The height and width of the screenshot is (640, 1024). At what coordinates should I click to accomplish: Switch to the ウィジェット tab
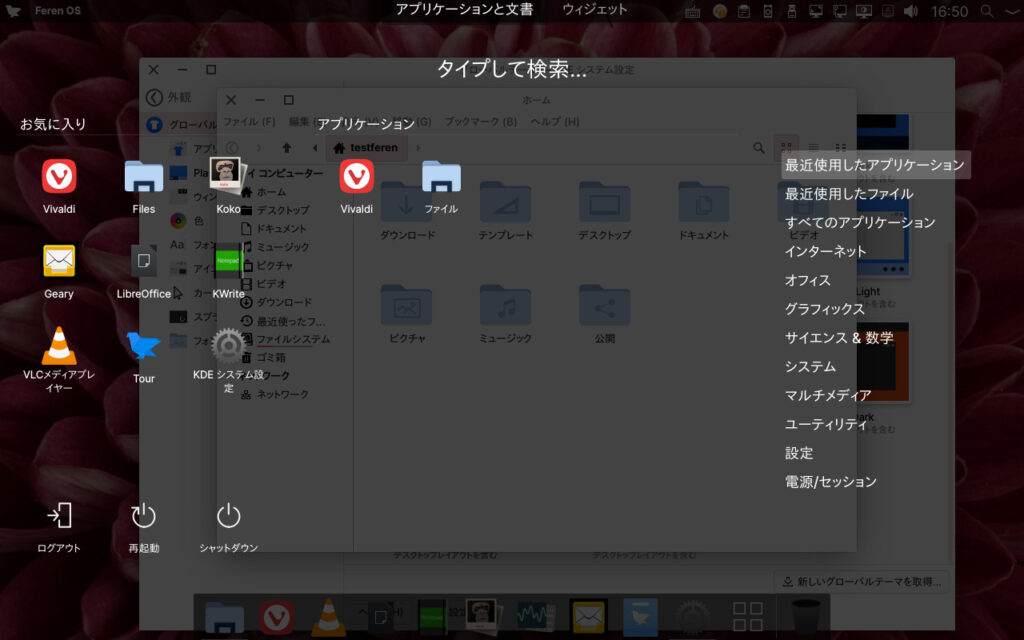pyautogui.click(x=595, y=9)
